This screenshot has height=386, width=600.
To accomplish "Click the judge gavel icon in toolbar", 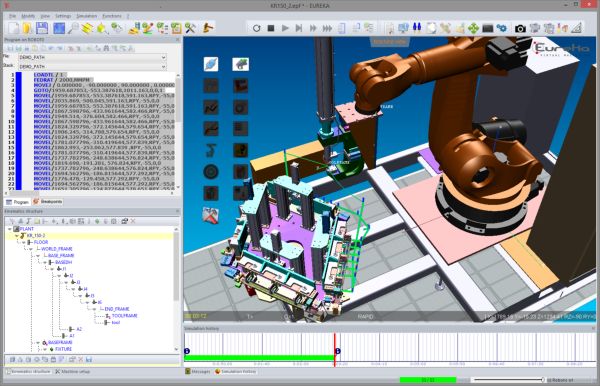I will tap(207, 28).
